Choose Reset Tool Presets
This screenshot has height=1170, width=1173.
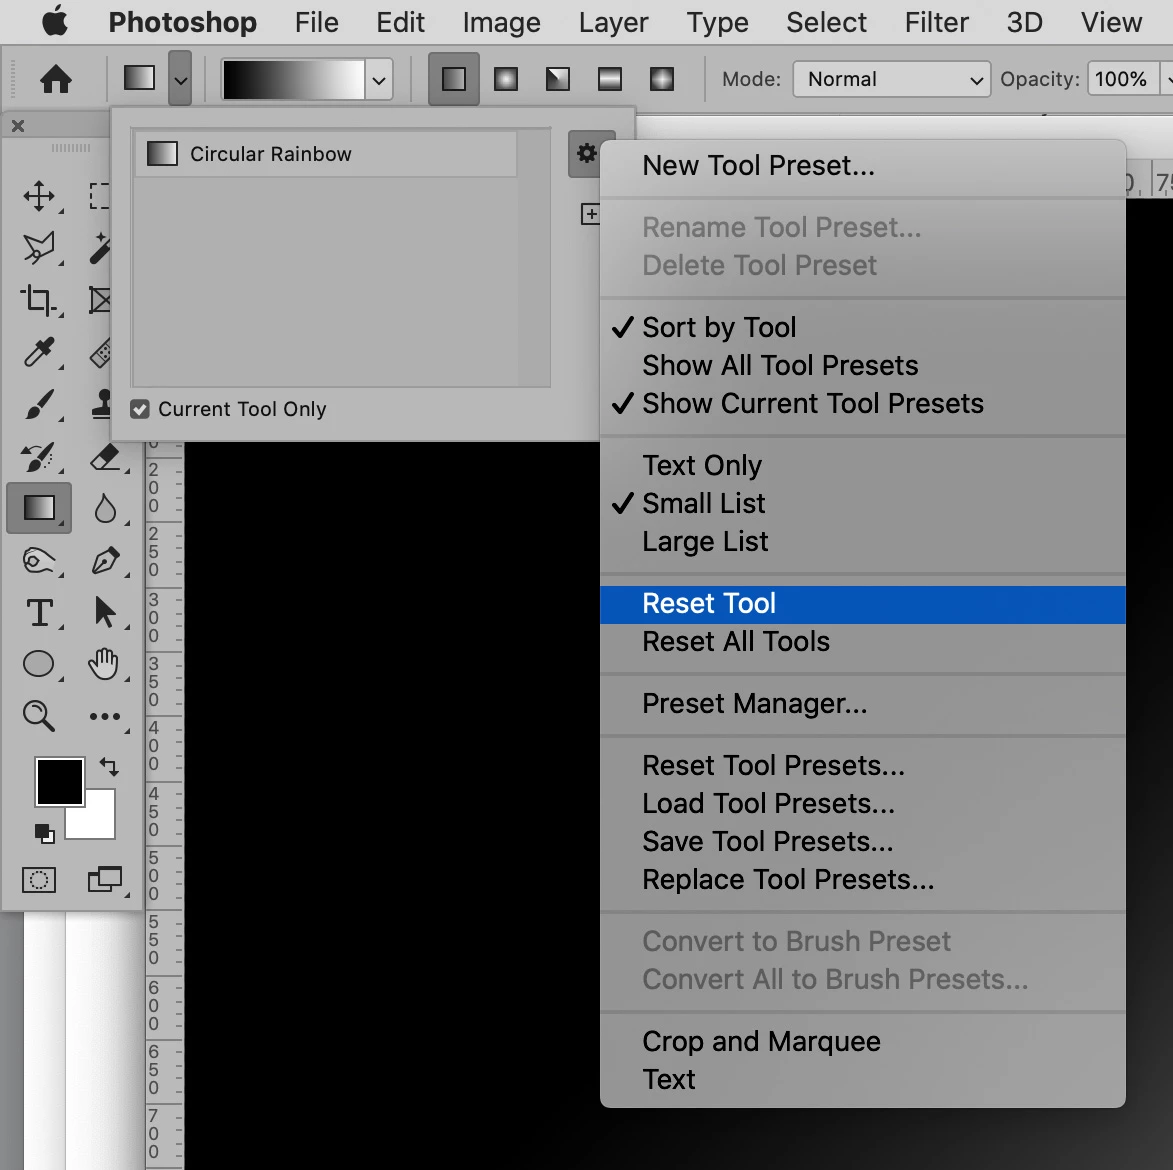click(x=863, y=766)
